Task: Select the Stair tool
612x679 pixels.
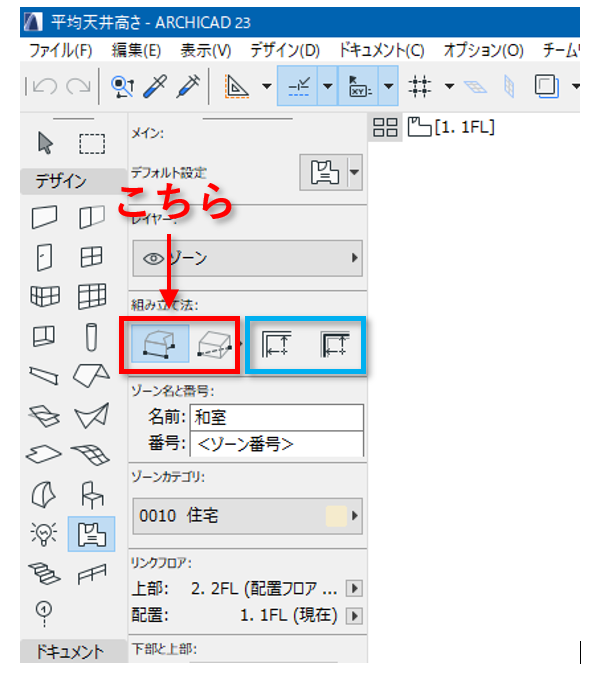Action: click(44, 573)
